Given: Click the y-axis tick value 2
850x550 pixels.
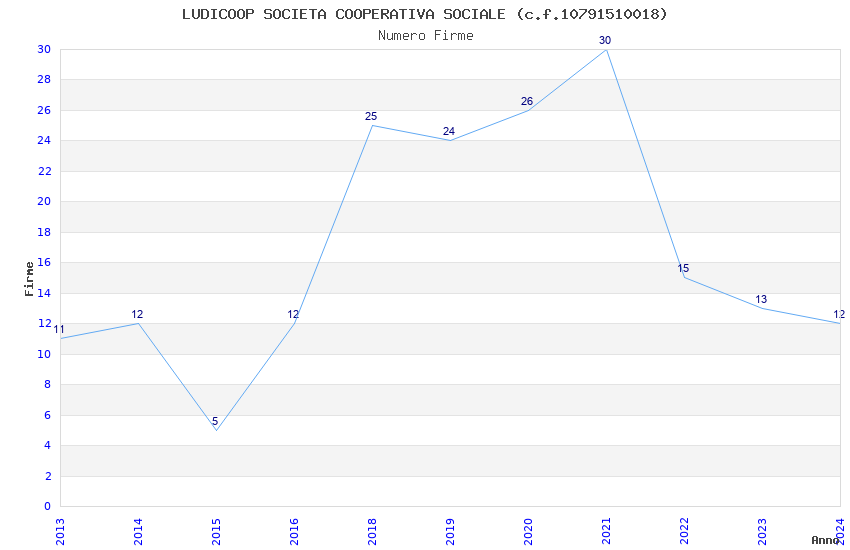Looking at the screenshot, I should click(x=48, y=476).
